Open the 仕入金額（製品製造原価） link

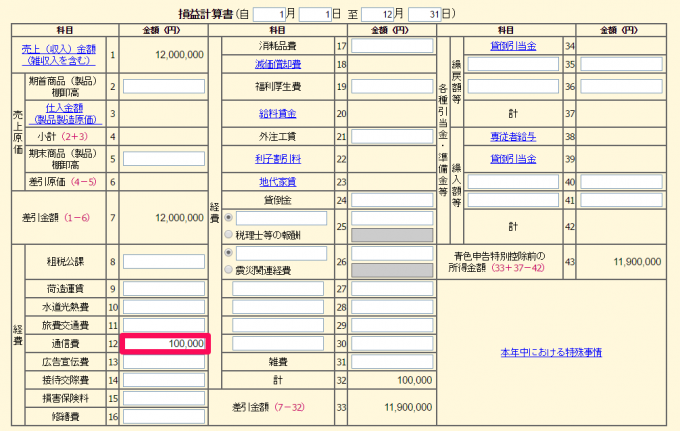[65, 114]
